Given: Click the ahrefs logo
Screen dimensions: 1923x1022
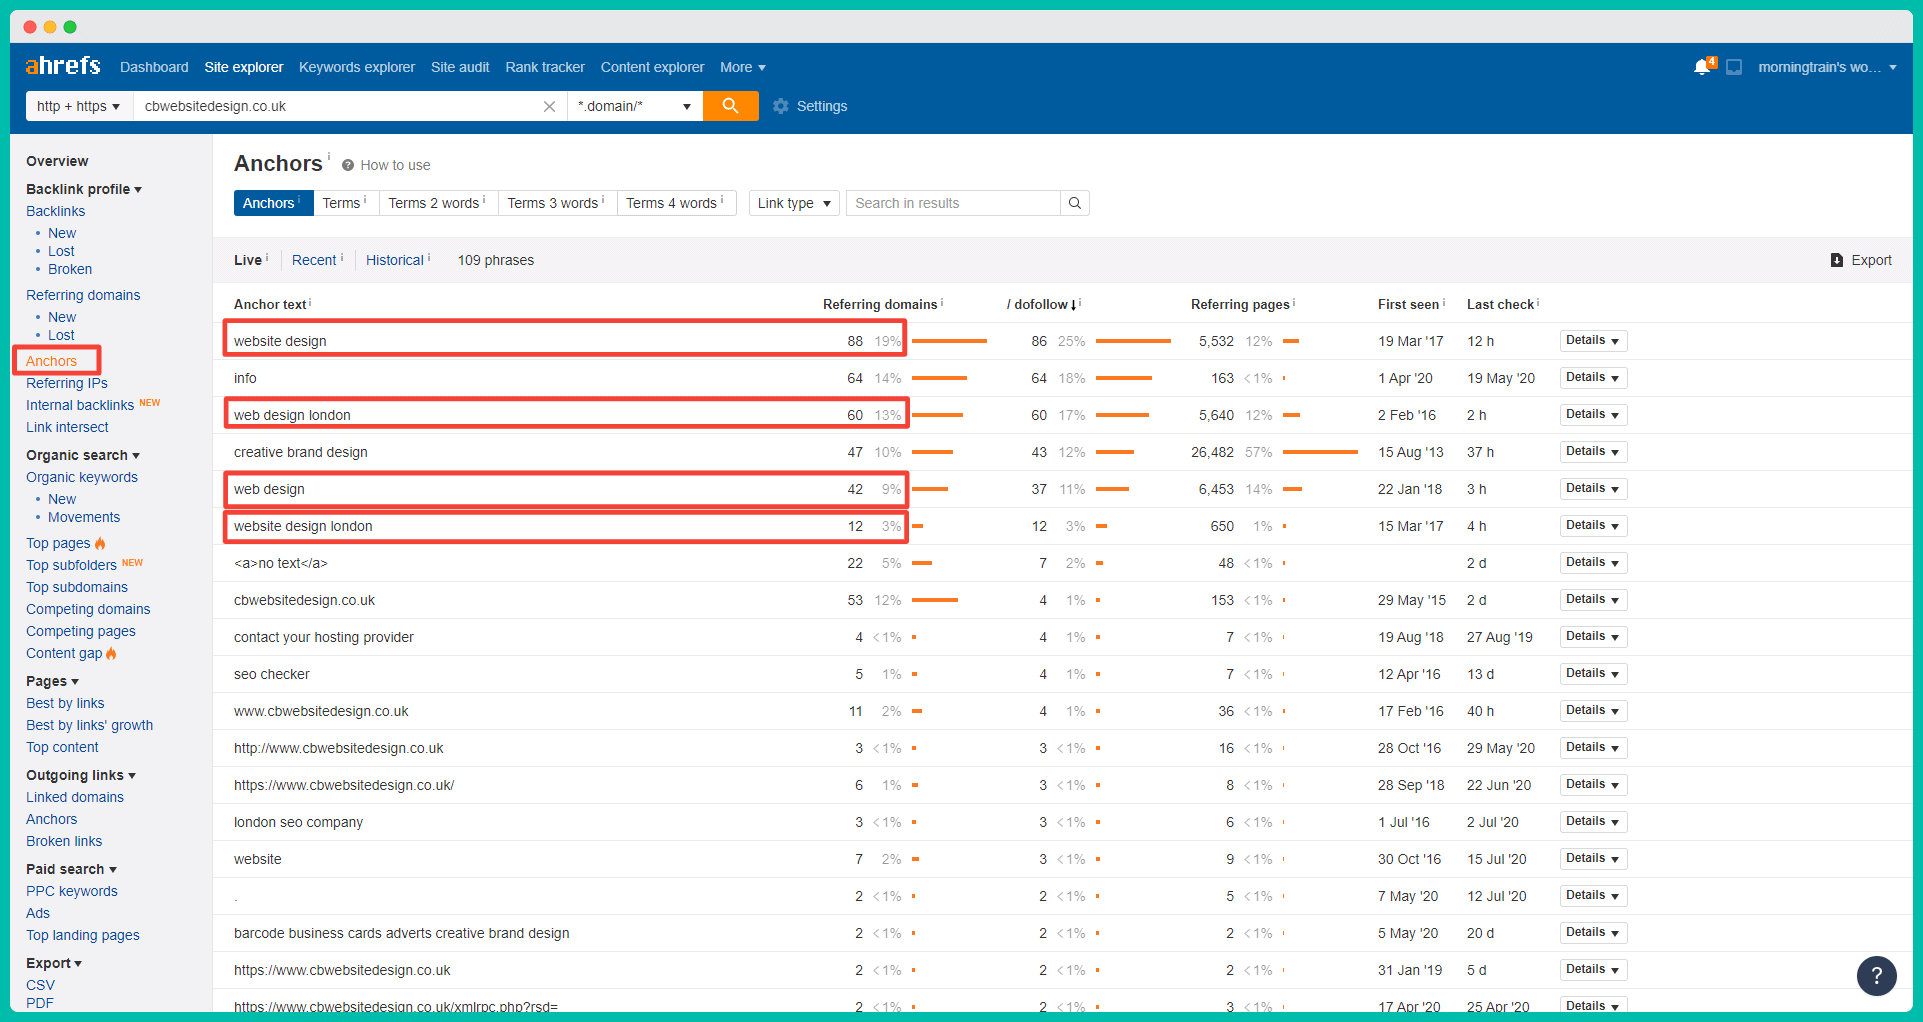Looking at the screenshot, I should 63,66.
